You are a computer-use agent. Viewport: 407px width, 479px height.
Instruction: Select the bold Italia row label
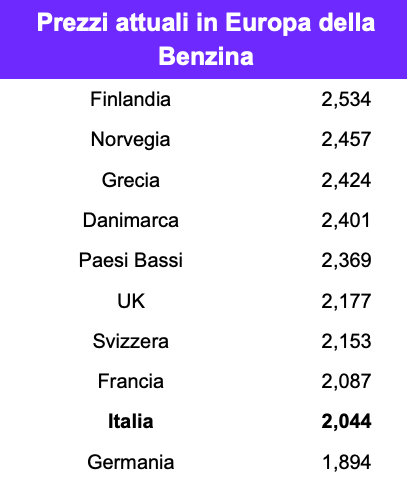(x=131, y=421)
